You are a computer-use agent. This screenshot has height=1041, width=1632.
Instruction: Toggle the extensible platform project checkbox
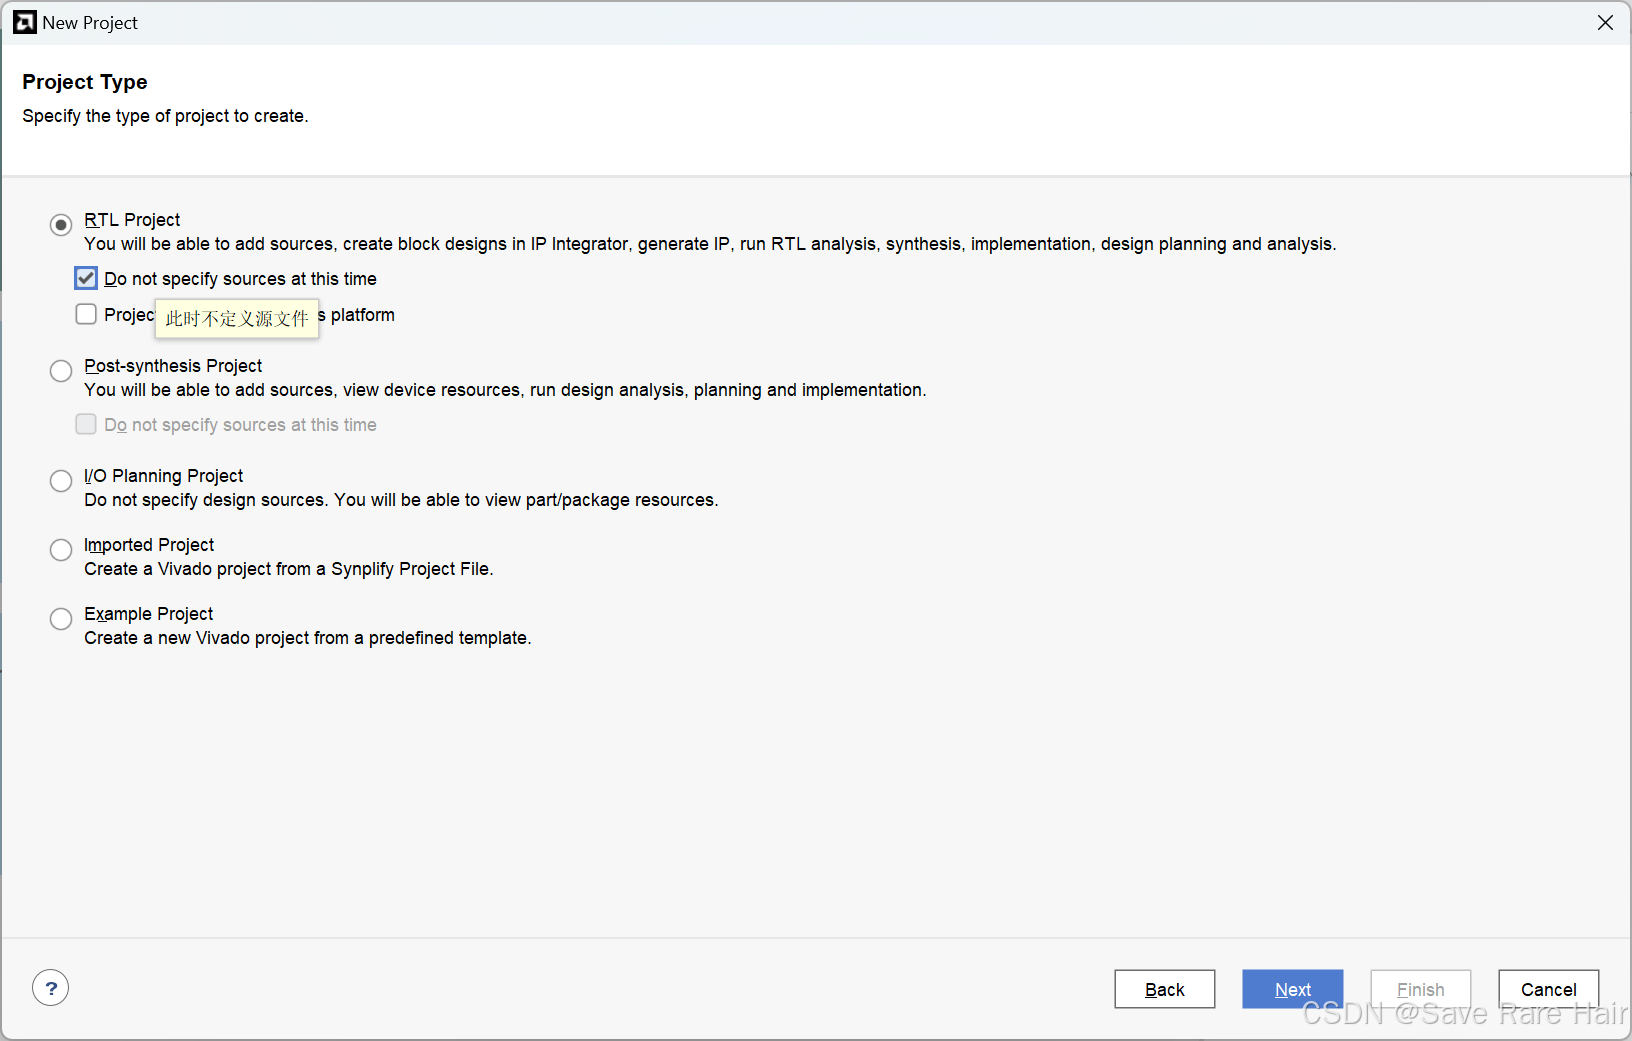[x=86, y=314]
